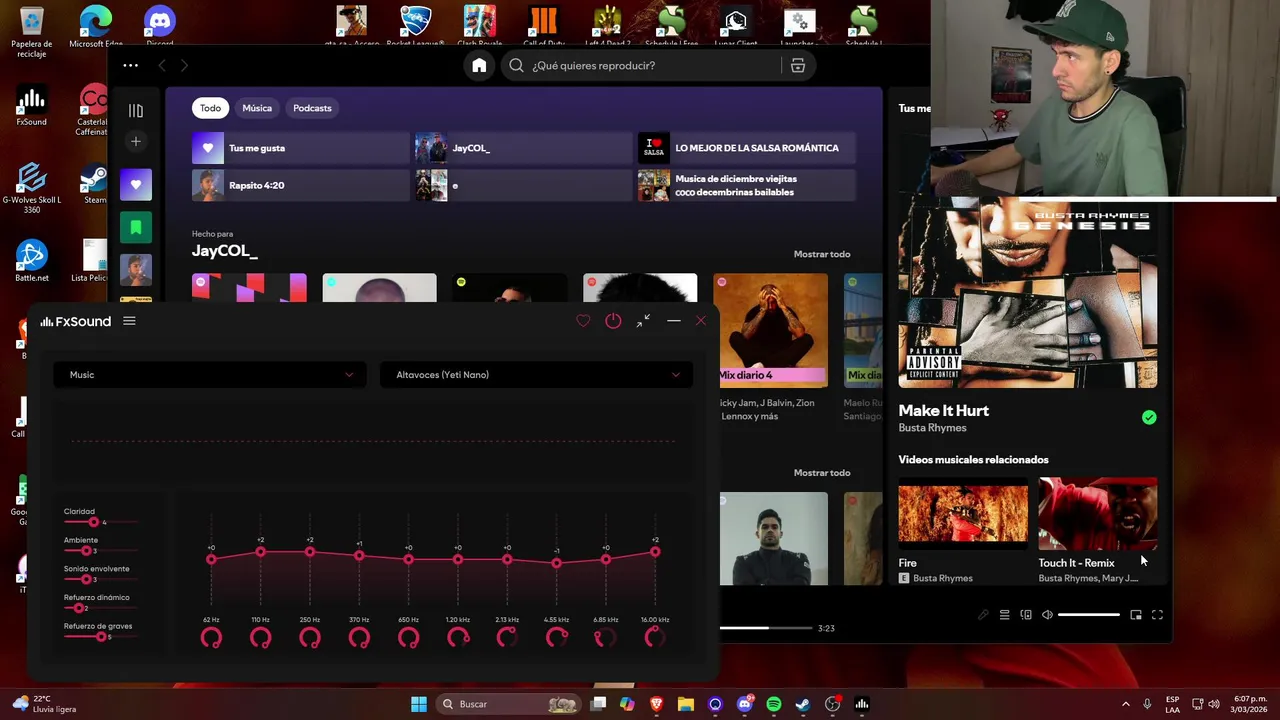Go forward in Spotify
This screenshot has height=720, width=1280.
tap(184, 65)
